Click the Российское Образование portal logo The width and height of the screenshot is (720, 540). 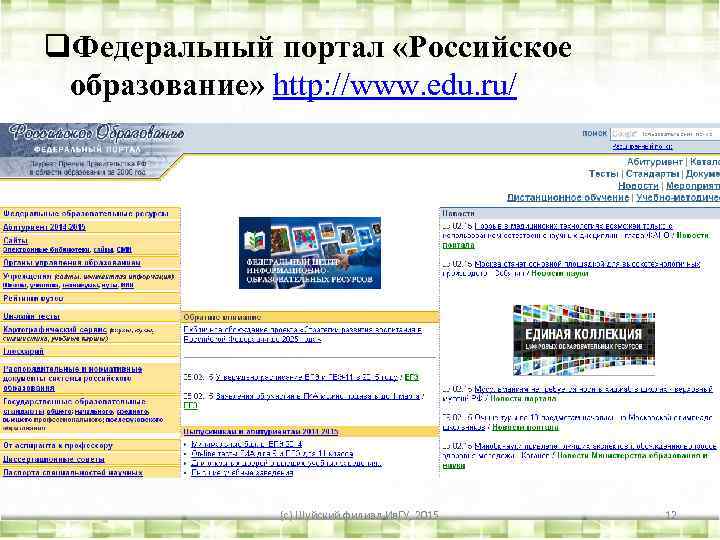click(96, 134)
